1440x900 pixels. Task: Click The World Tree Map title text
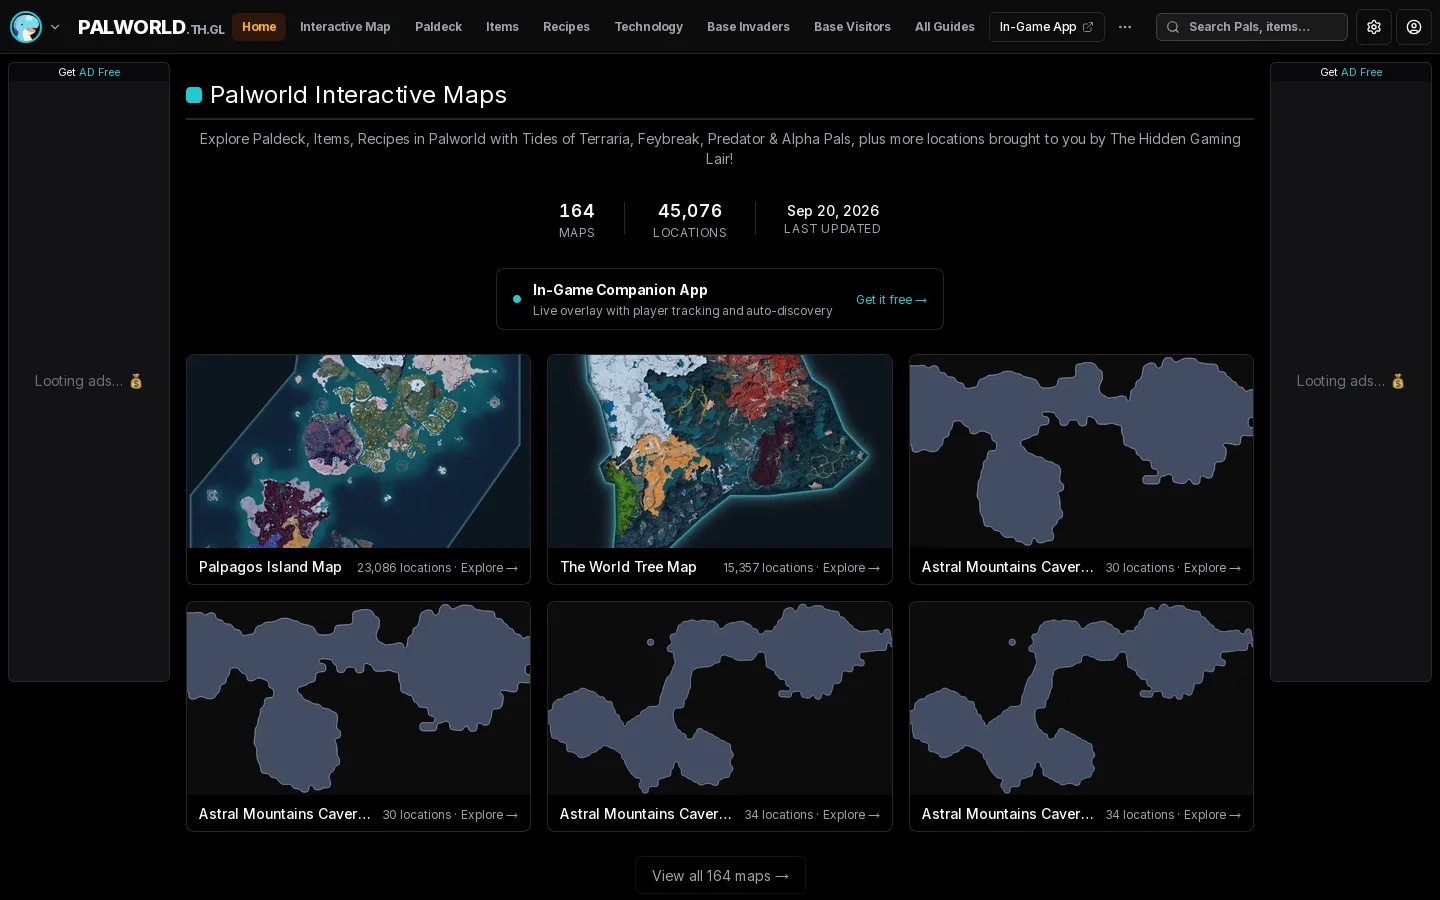pyautogui.click(x=628, y=567)
